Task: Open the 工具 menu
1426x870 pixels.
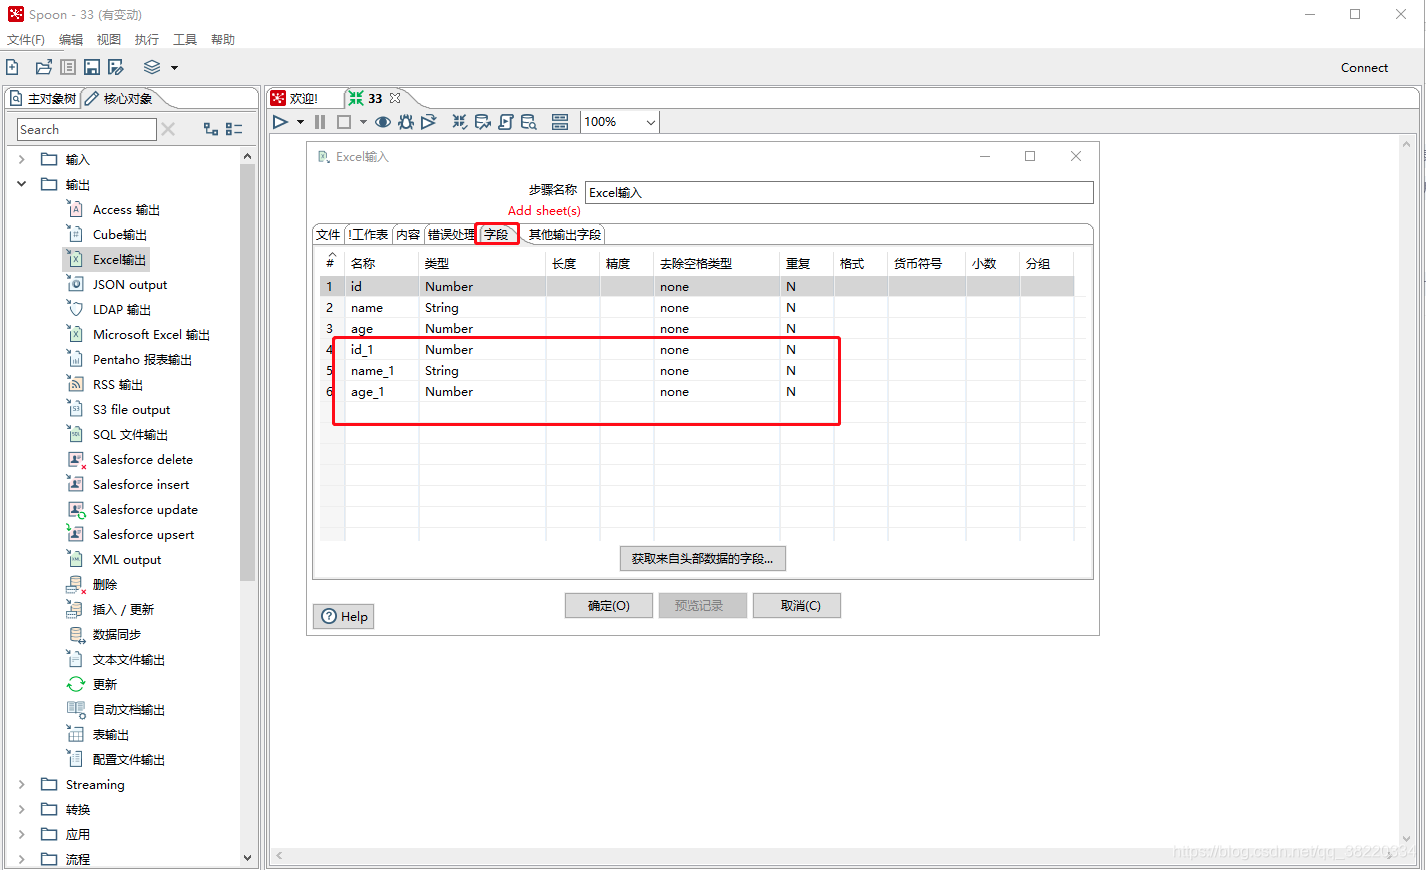Action: click(185, 39)
